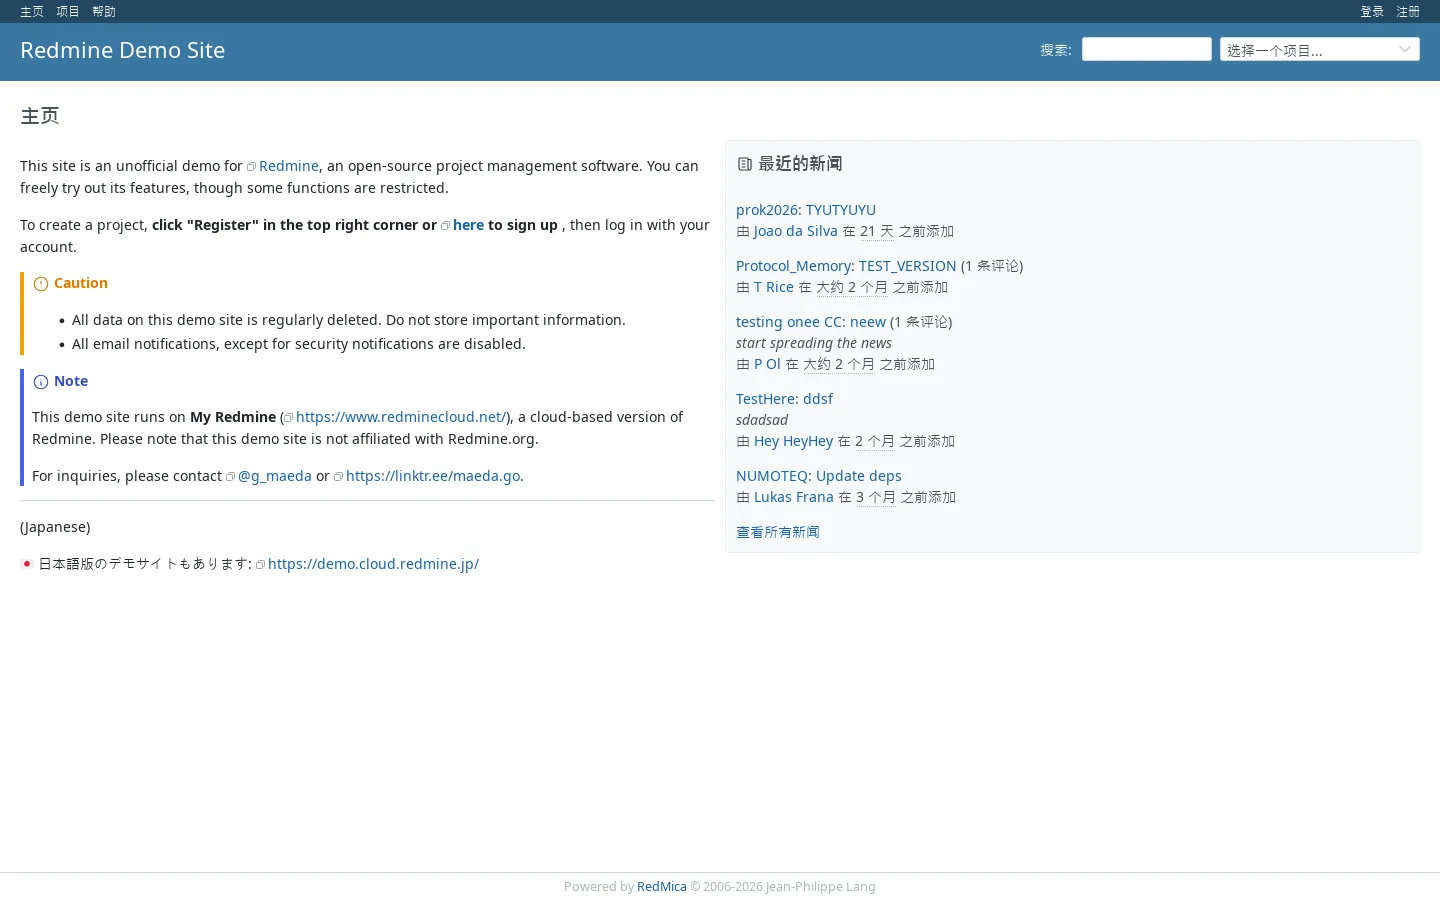Click the (Japanese) label text
This screenshot has height=900, width=1440.
point(55,527)
